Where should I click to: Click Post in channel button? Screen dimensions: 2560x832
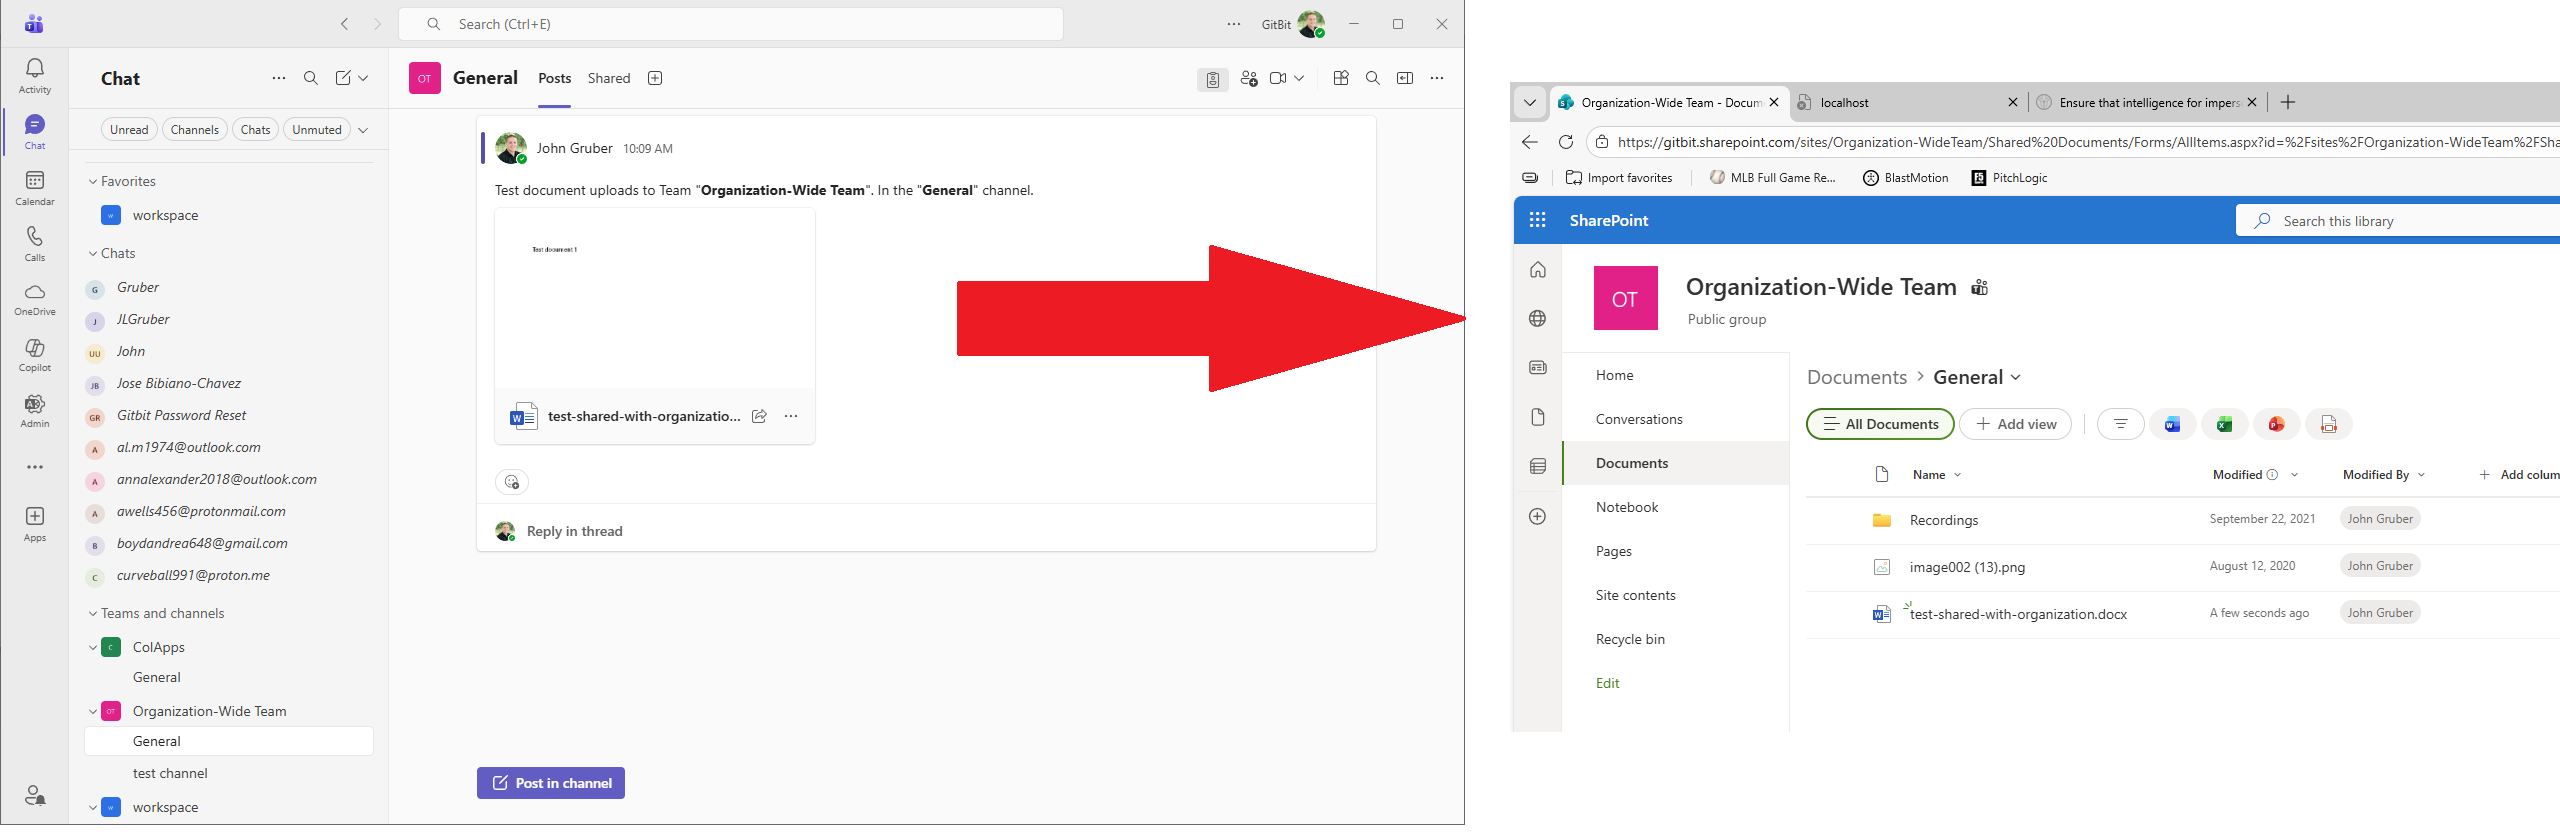tap(551, 783)
